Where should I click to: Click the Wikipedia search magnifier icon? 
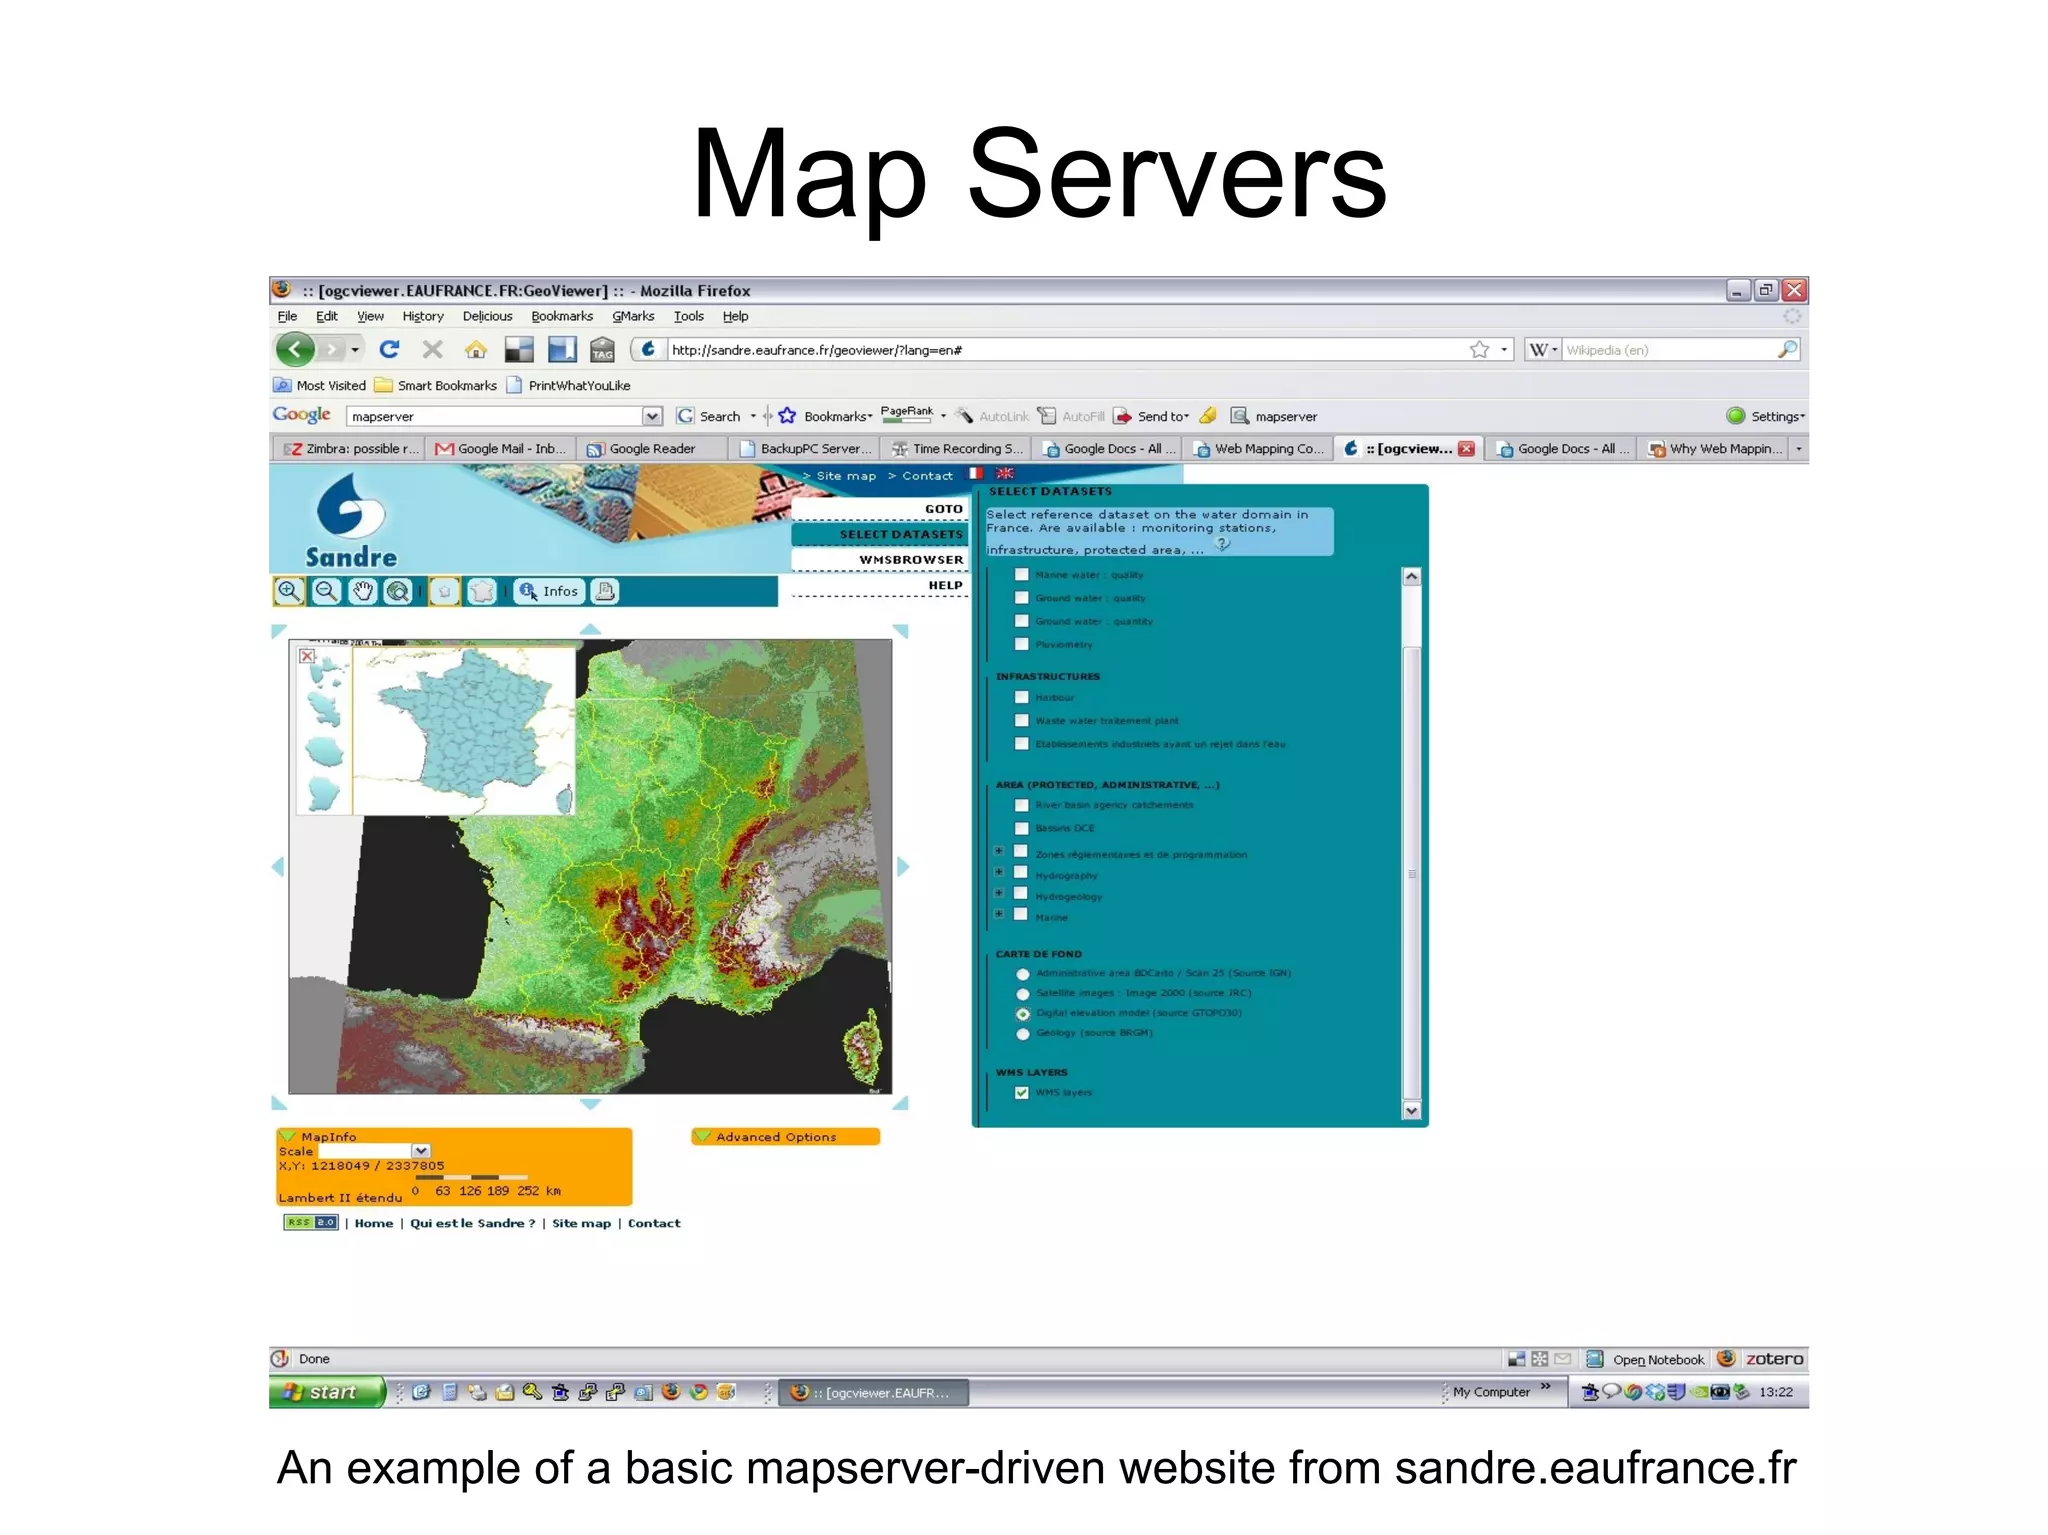click(x=1787, y=349)
